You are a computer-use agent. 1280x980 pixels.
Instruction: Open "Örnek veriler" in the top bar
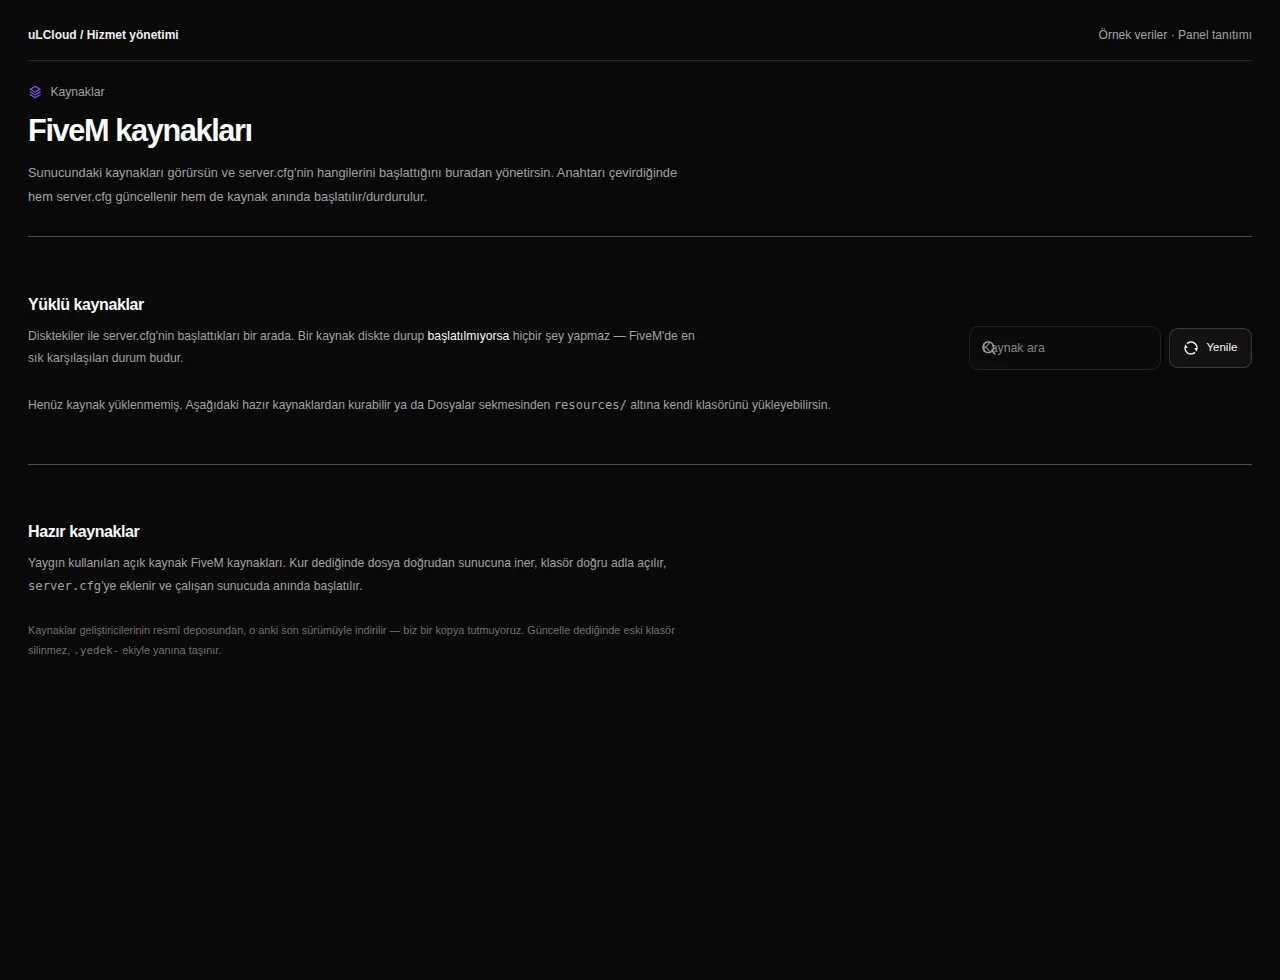(x=1132, y=35)
